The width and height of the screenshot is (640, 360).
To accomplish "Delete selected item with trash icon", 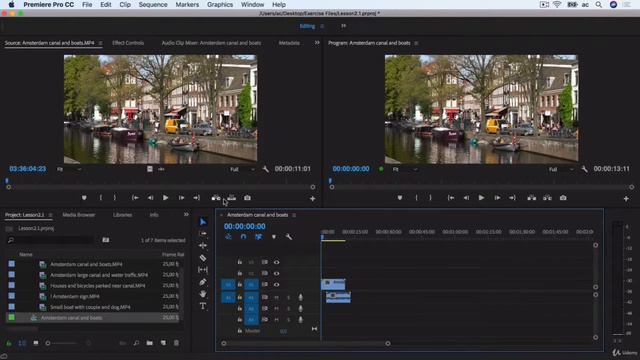I will [176, 343].
